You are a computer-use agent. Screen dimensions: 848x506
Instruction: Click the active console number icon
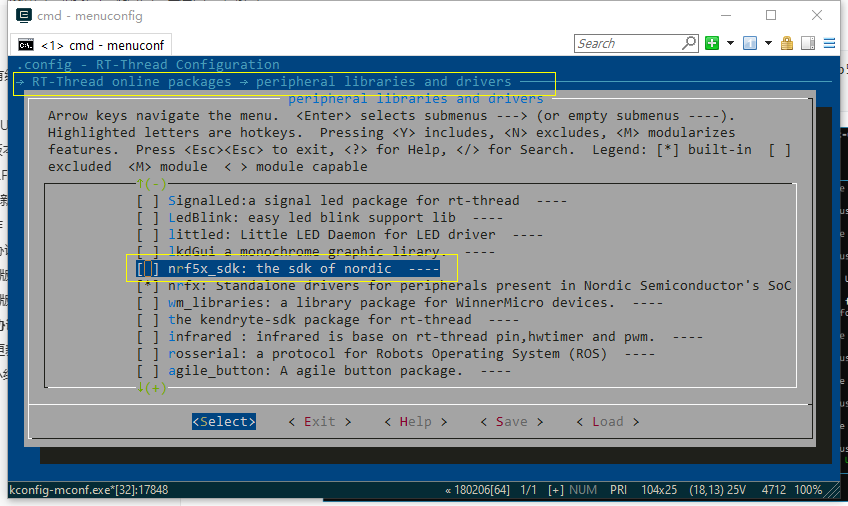coord(749,43)
